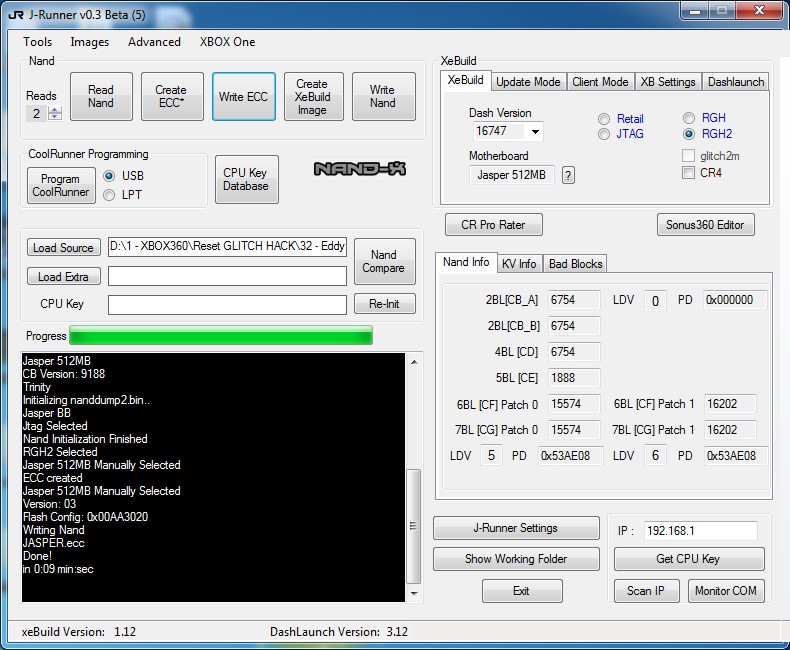
Task: Click the Write ECC button
Action: 243,96
